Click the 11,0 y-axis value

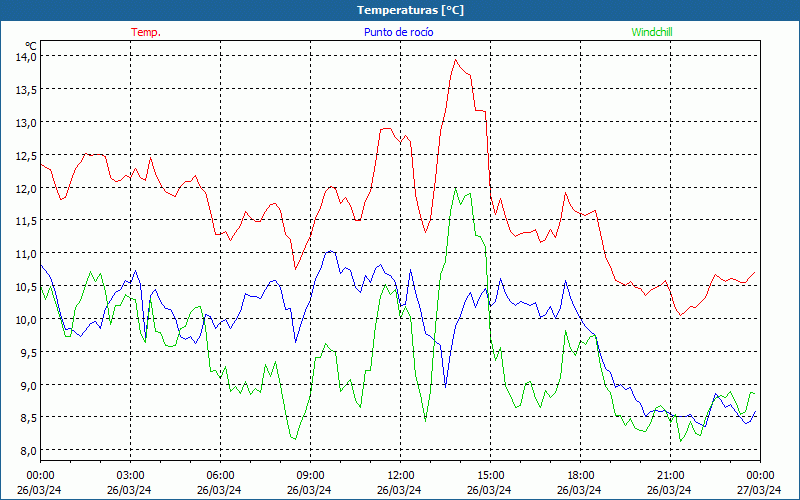pyautogui.click(x=26, y=254)
